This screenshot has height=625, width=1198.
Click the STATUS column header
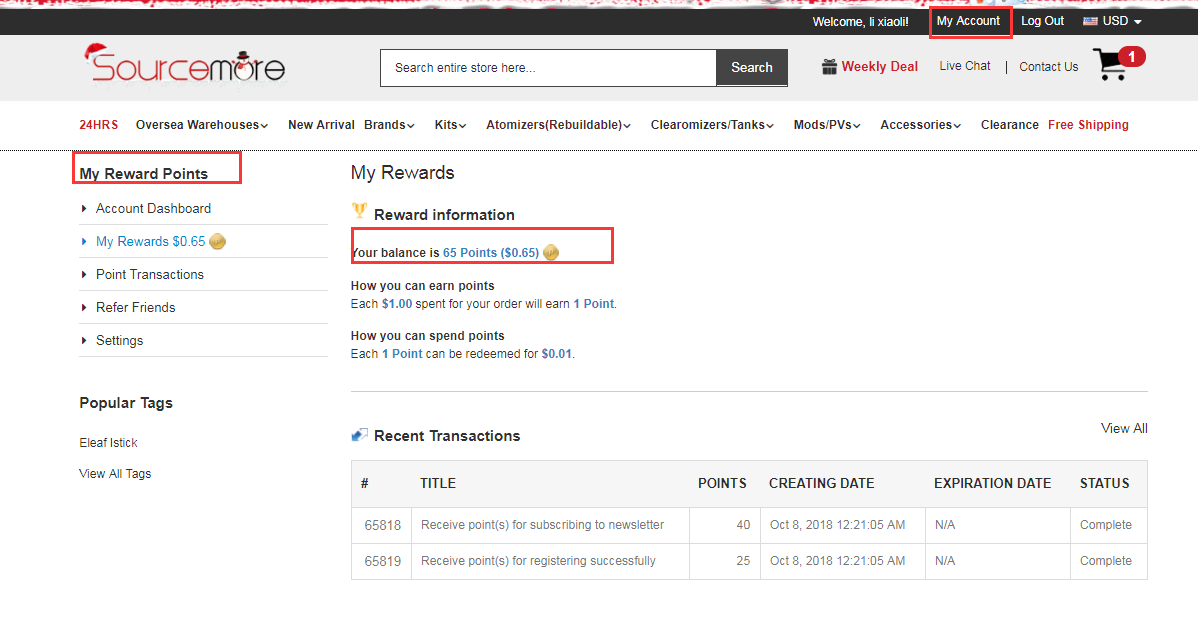(x=1104, y=484)
